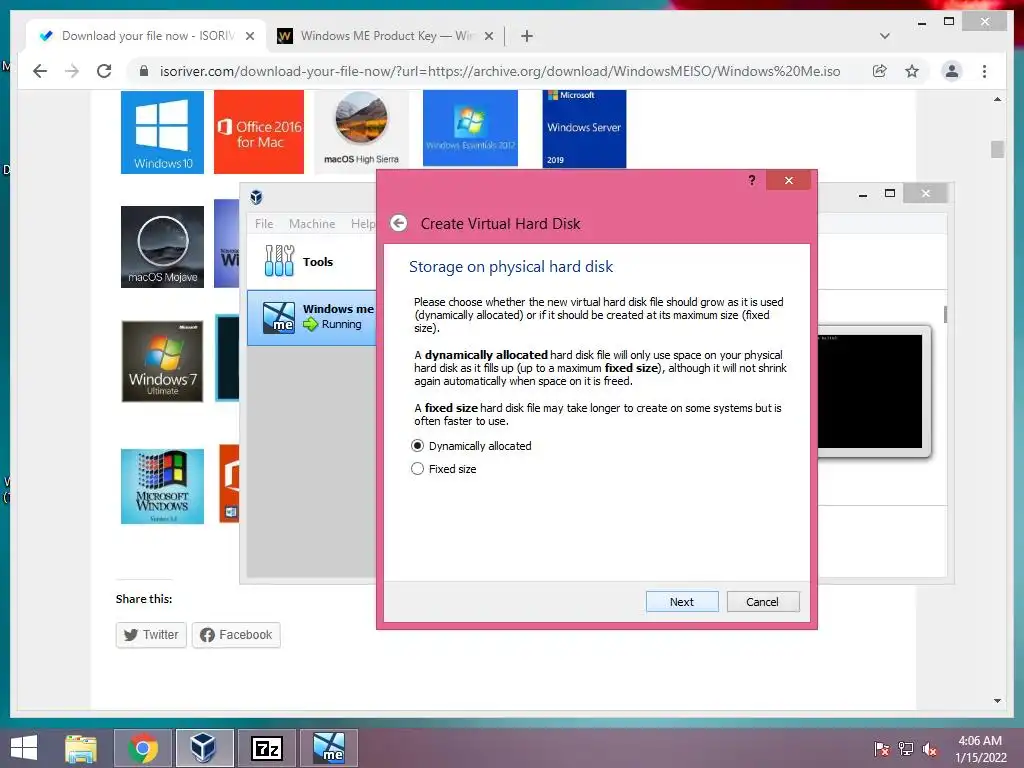Reload the isoriver page
1024x768 pixels.
(x=104, y=71)
